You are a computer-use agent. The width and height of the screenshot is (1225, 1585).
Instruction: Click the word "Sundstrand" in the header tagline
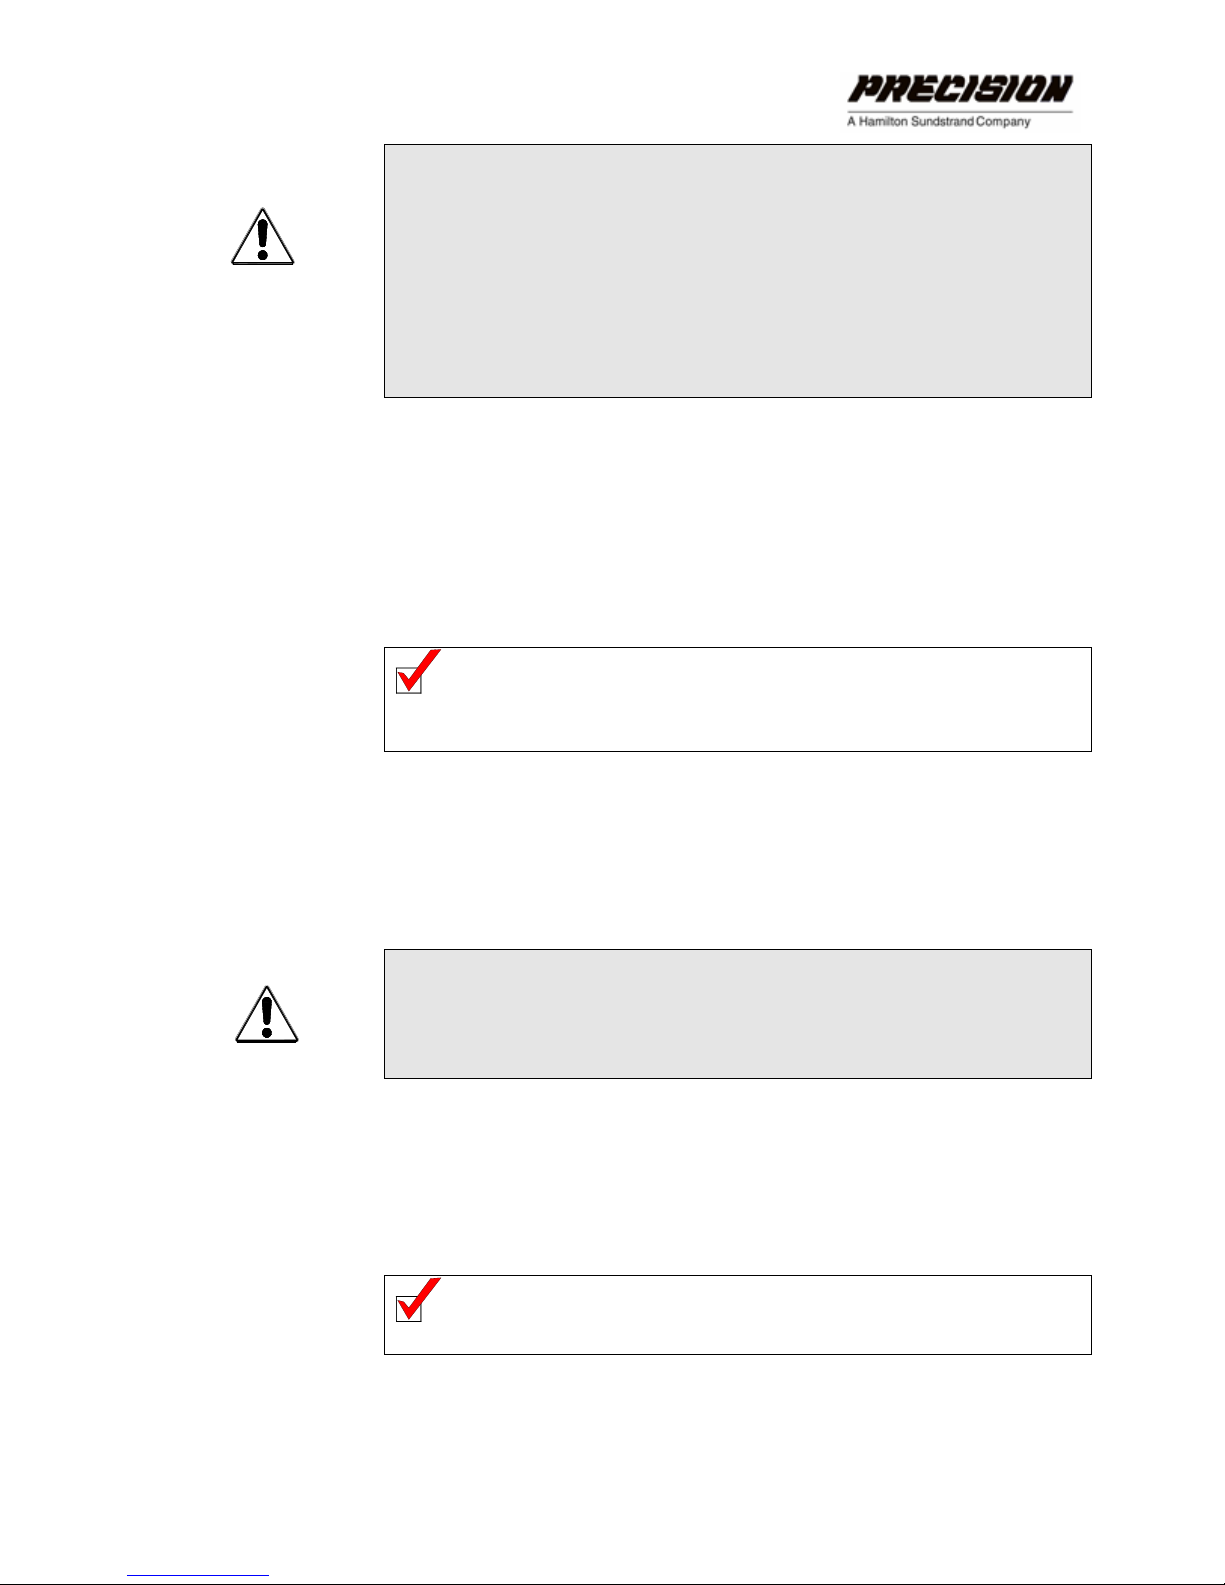943,122
